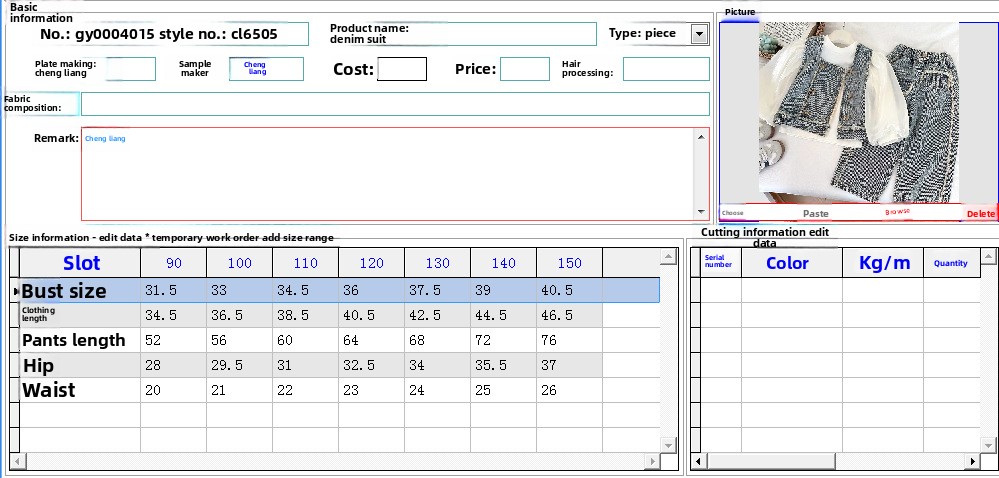The height and width of the screenshot is (478, 999).
Task: Click the Paste picture button
Action: click(x=816, y=213)
